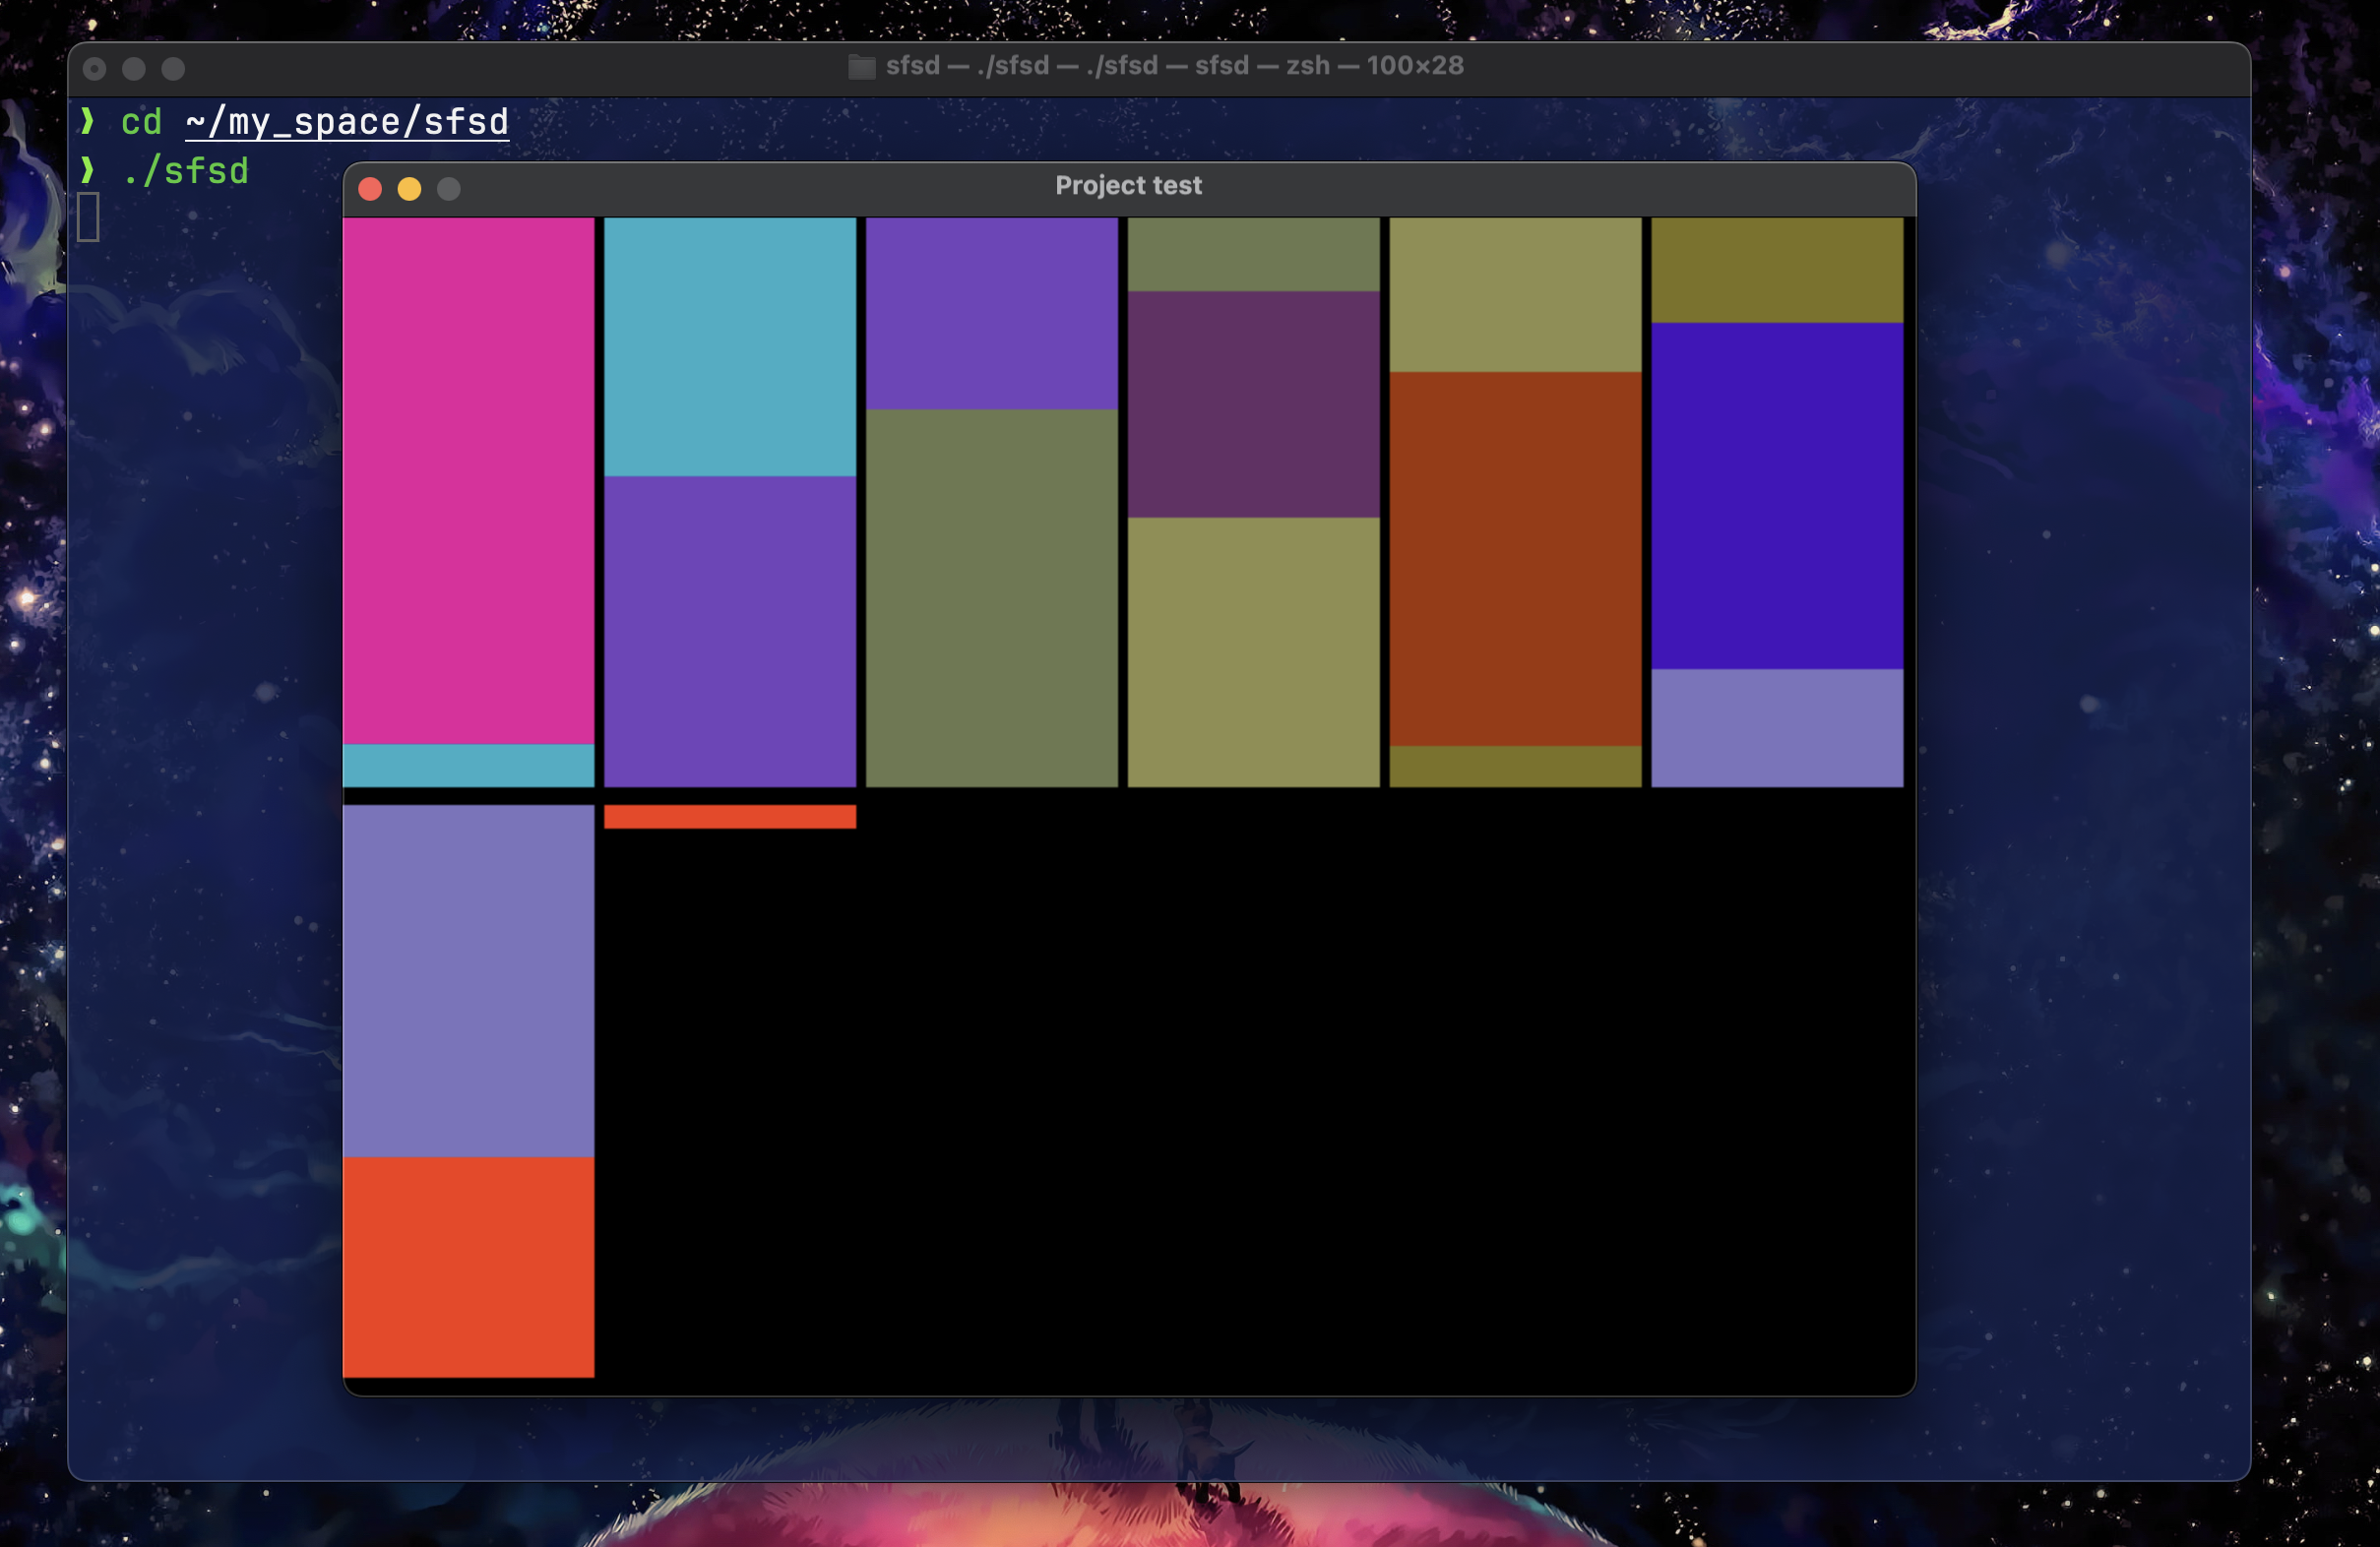Viewport: 2380px width, 1547px height.
Task: Click the lavender block at bottom of last column
Action: pos(1776,727)
